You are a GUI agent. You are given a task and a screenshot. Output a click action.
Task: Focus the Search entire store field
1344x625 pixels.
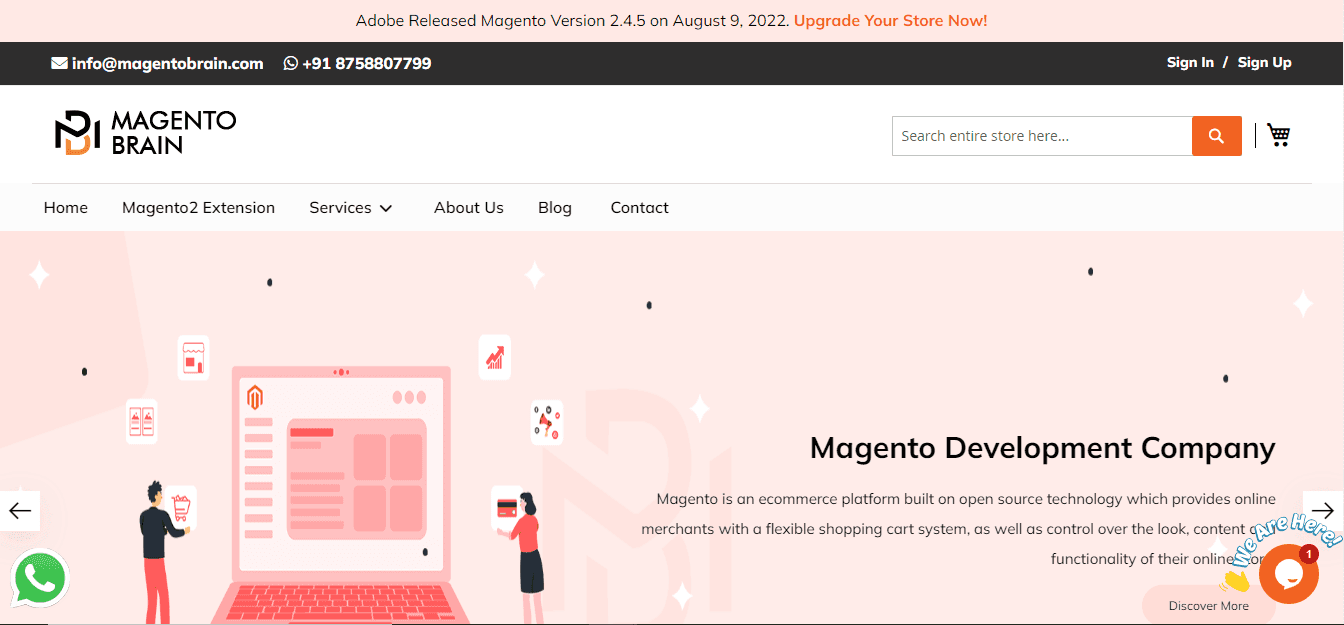(x=1041, y=136)
